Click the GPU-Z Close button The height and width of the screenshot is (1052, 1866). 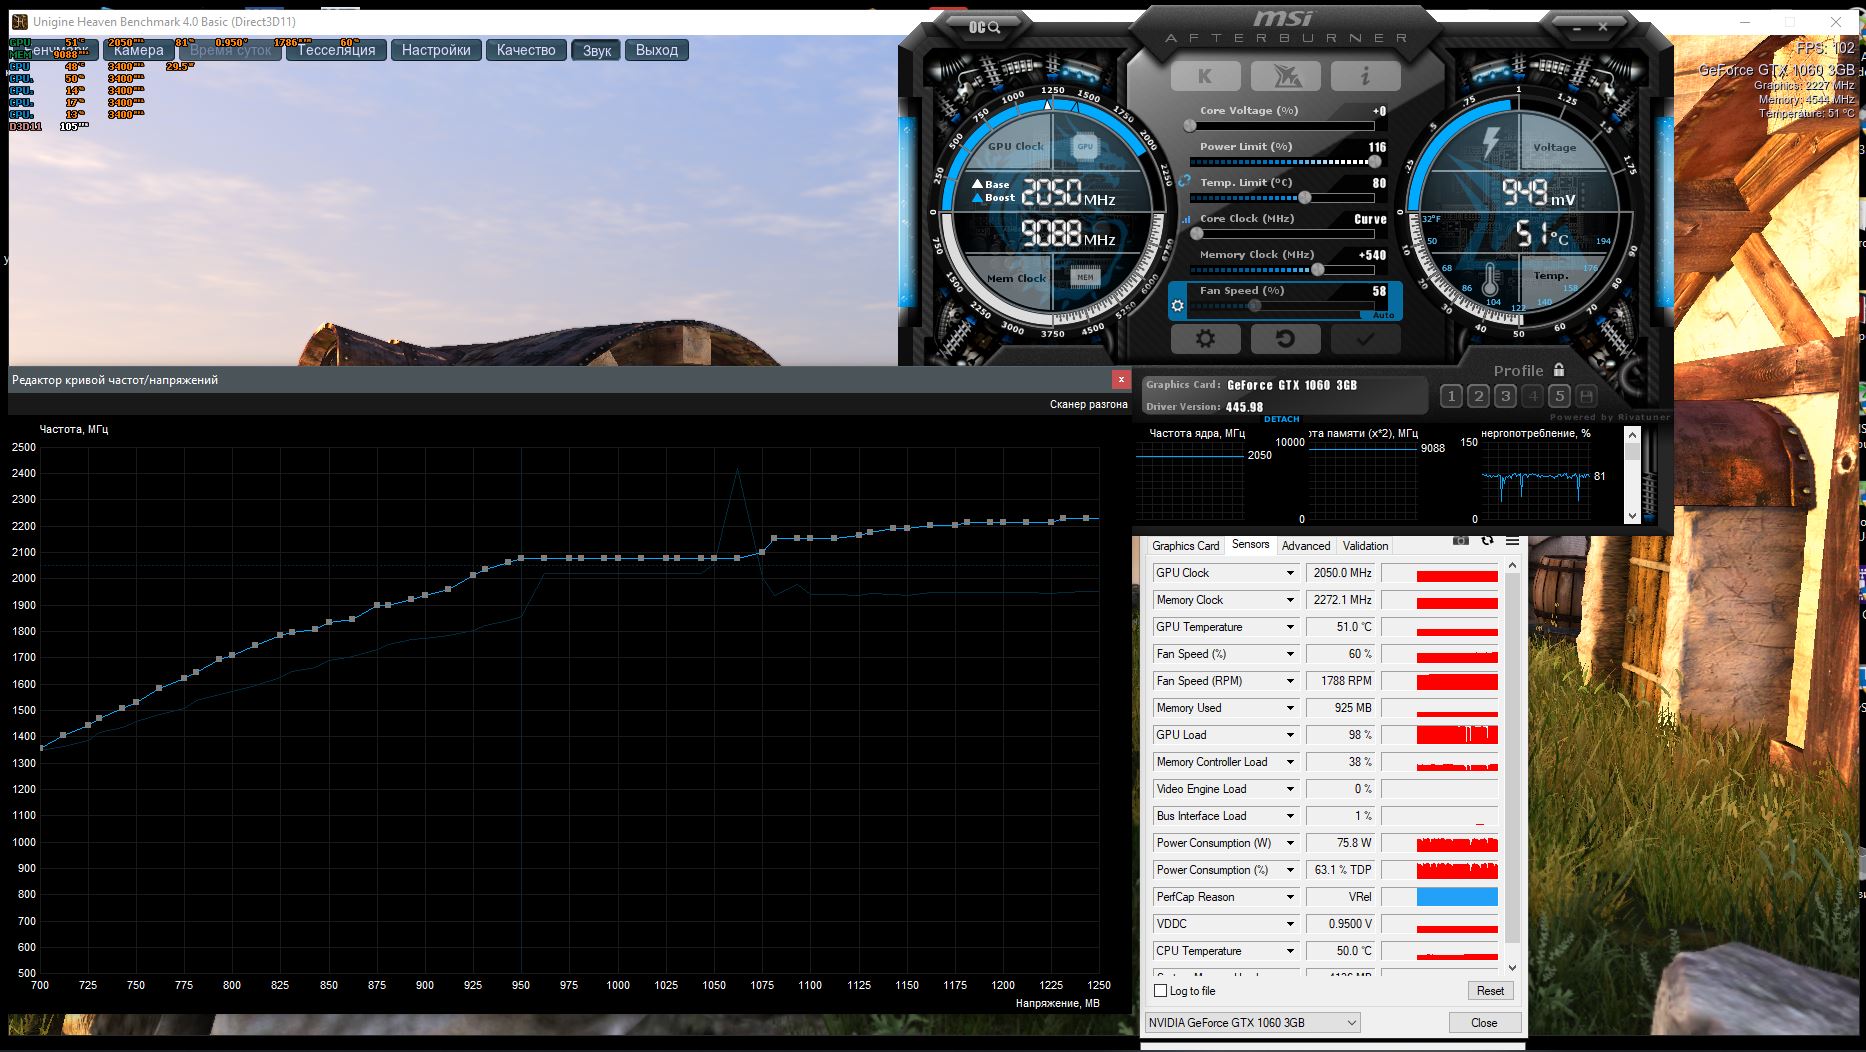click(x=1484, y=1023)
